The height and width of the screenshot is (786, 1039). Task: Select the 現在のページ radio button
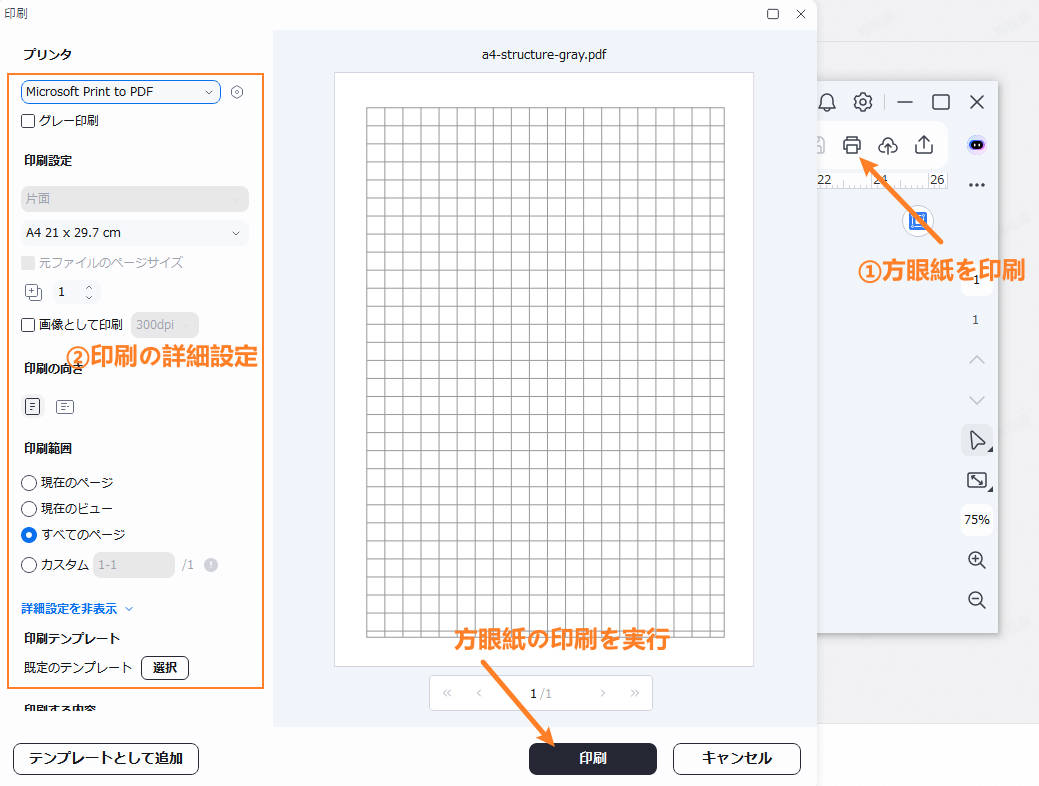29,483
